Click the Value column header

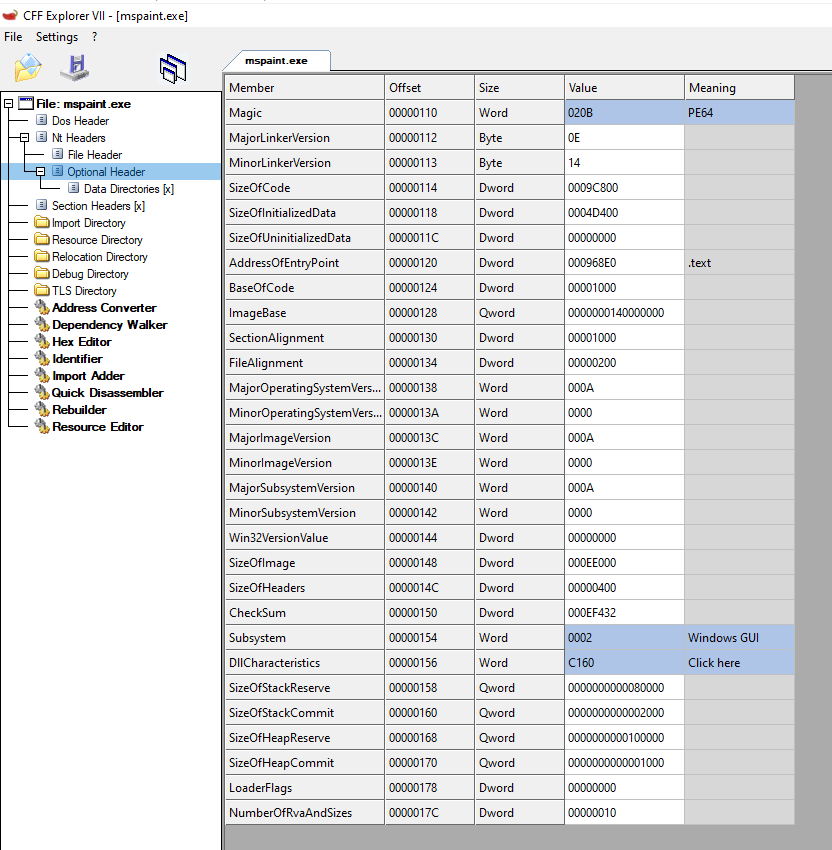[x=625, y=87]
